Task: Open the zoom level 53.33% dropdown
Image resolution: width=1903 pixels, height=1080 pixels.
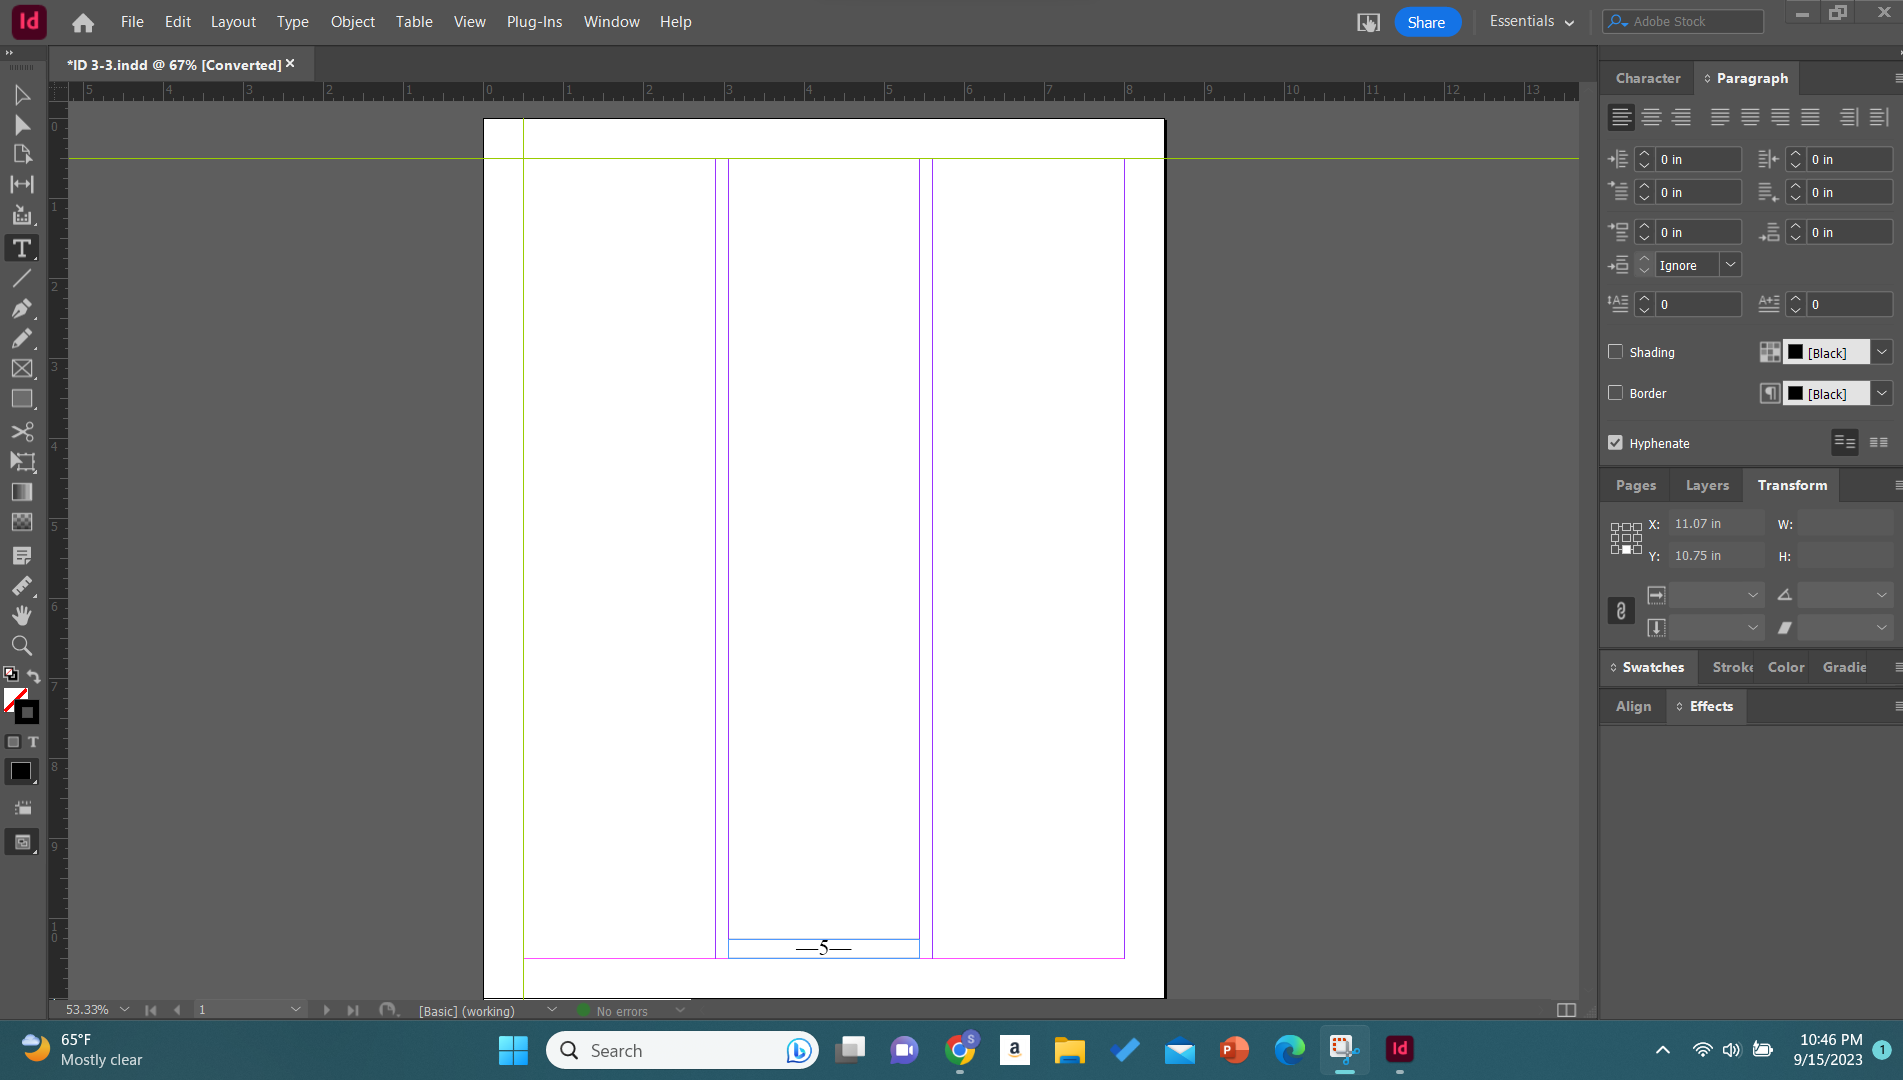Action: coord(124,1010)
